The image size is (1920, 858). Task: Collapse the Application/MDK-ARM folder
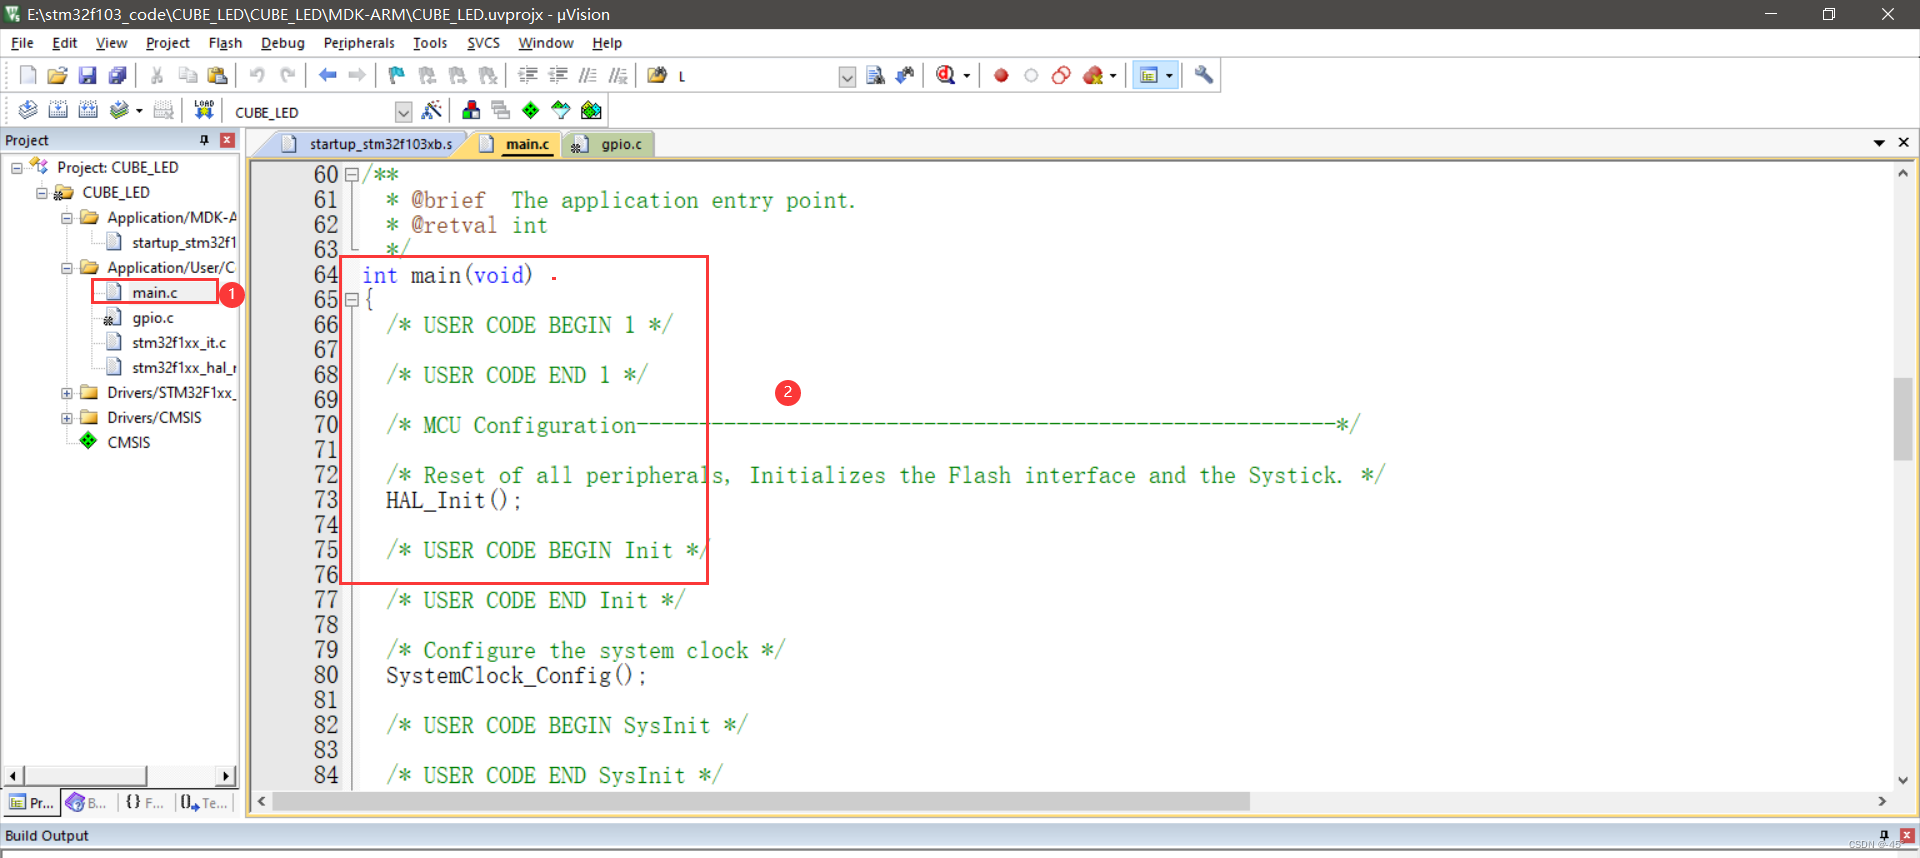67,218
